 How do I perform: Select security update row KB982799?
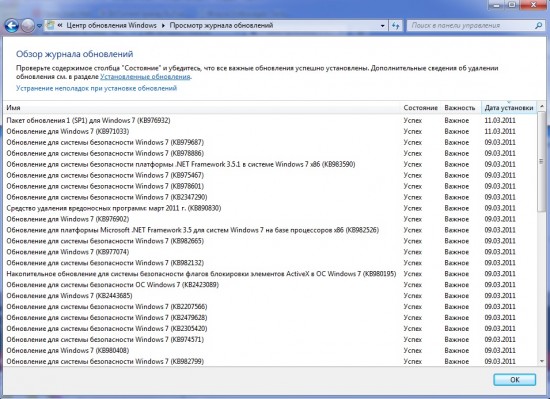click(270, 361)
